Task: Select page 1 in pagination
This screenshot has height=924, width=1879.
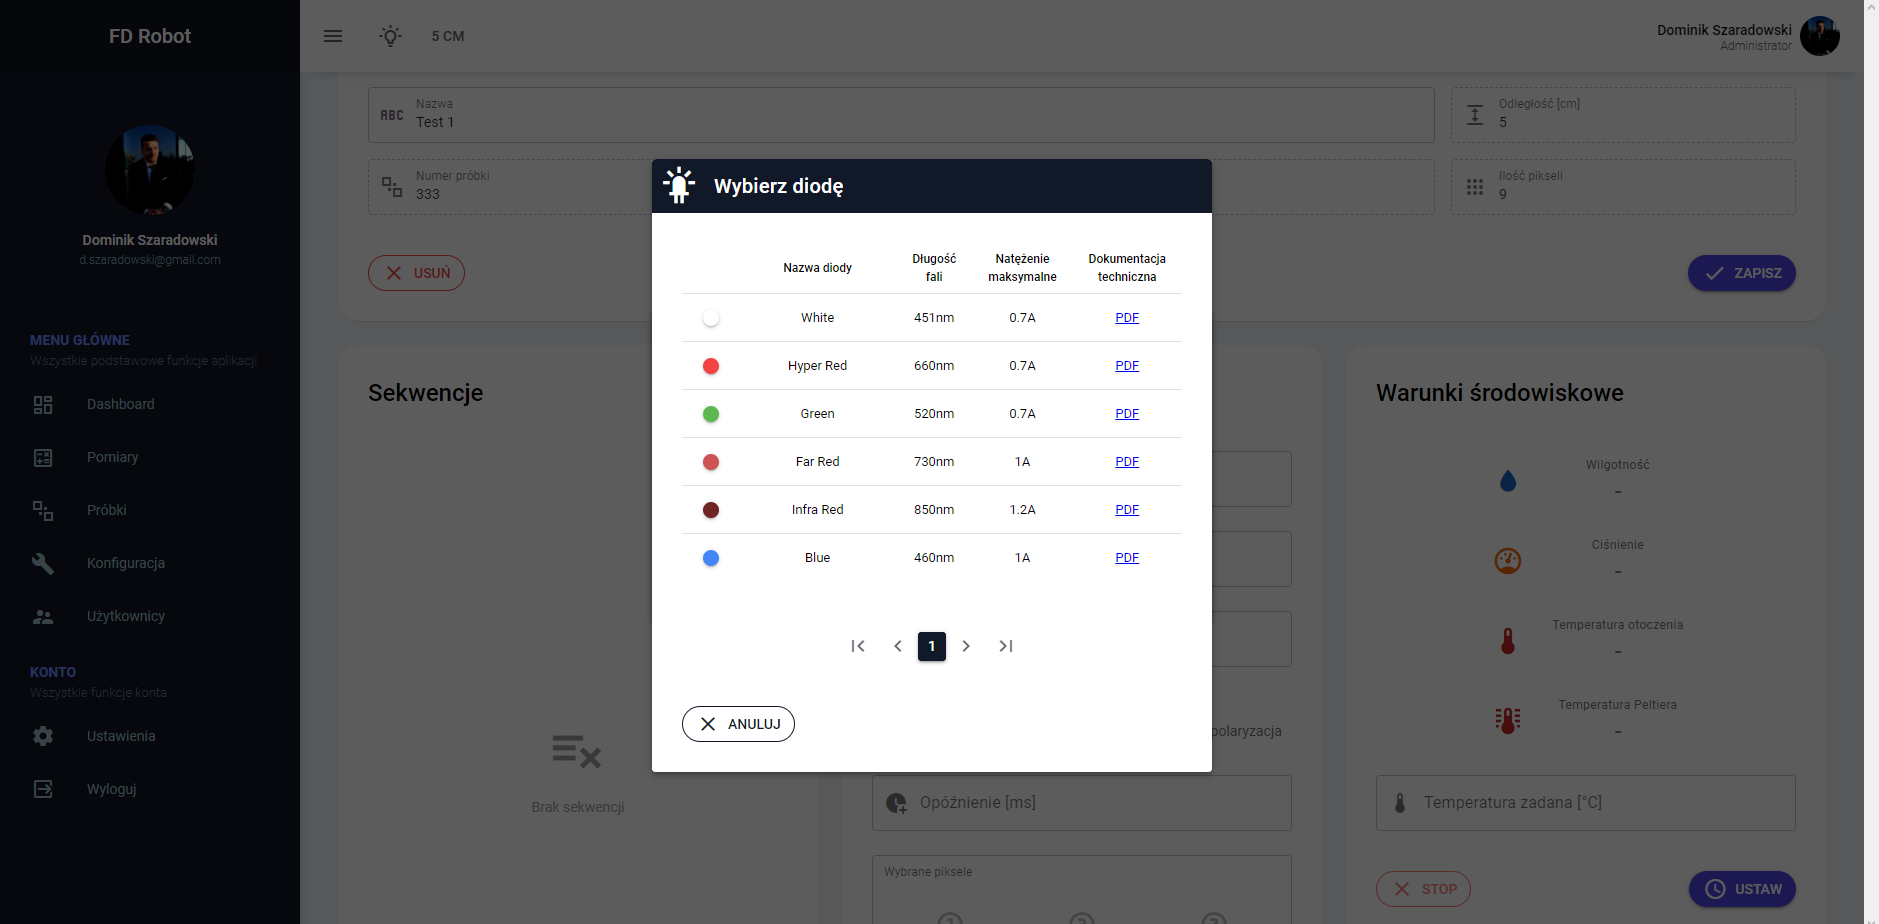Action: point(932,646)
